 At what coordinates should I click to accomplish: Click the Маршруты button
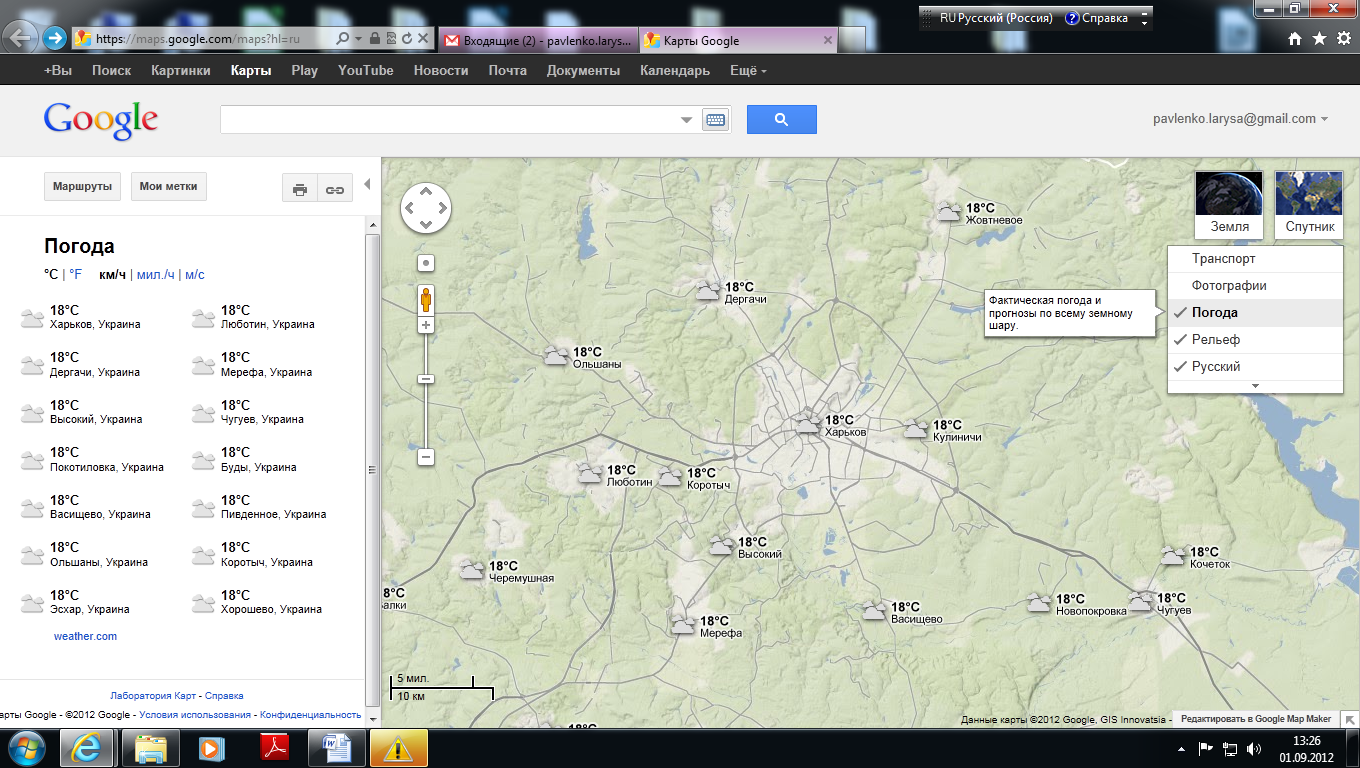click(x=83, y=186)
